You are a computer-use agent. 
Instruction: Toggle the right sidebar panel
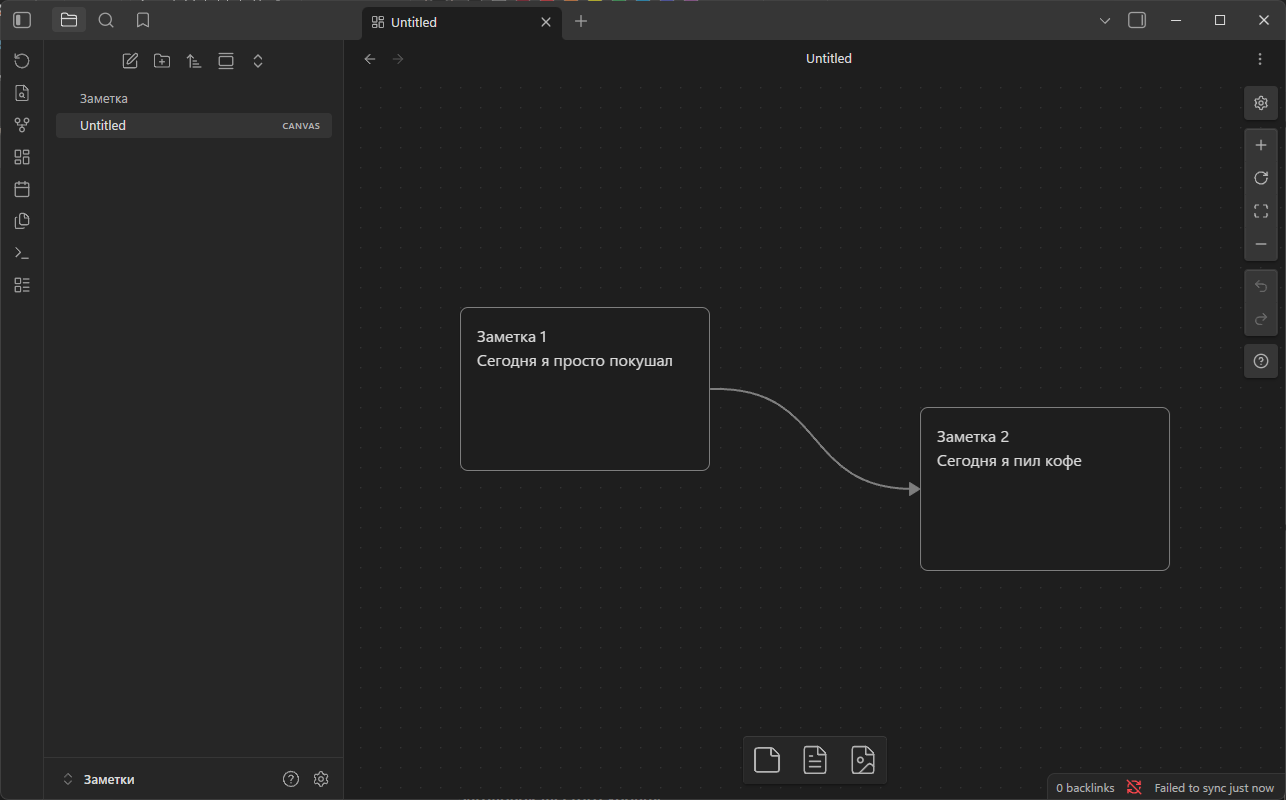[x=1137, y=20]
